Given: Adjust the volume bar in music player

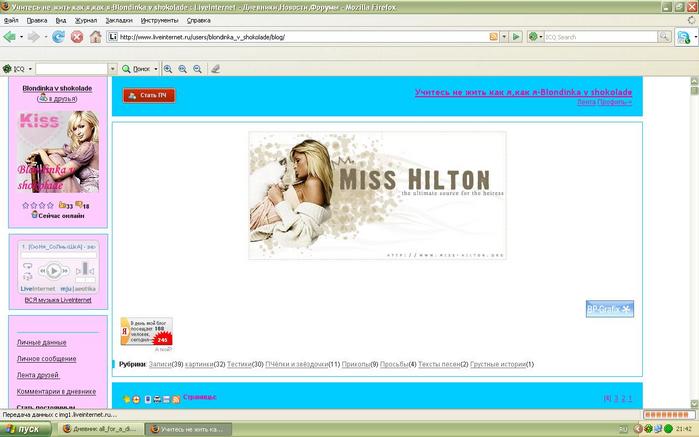Looking at the screenshot, I should 85,269.
